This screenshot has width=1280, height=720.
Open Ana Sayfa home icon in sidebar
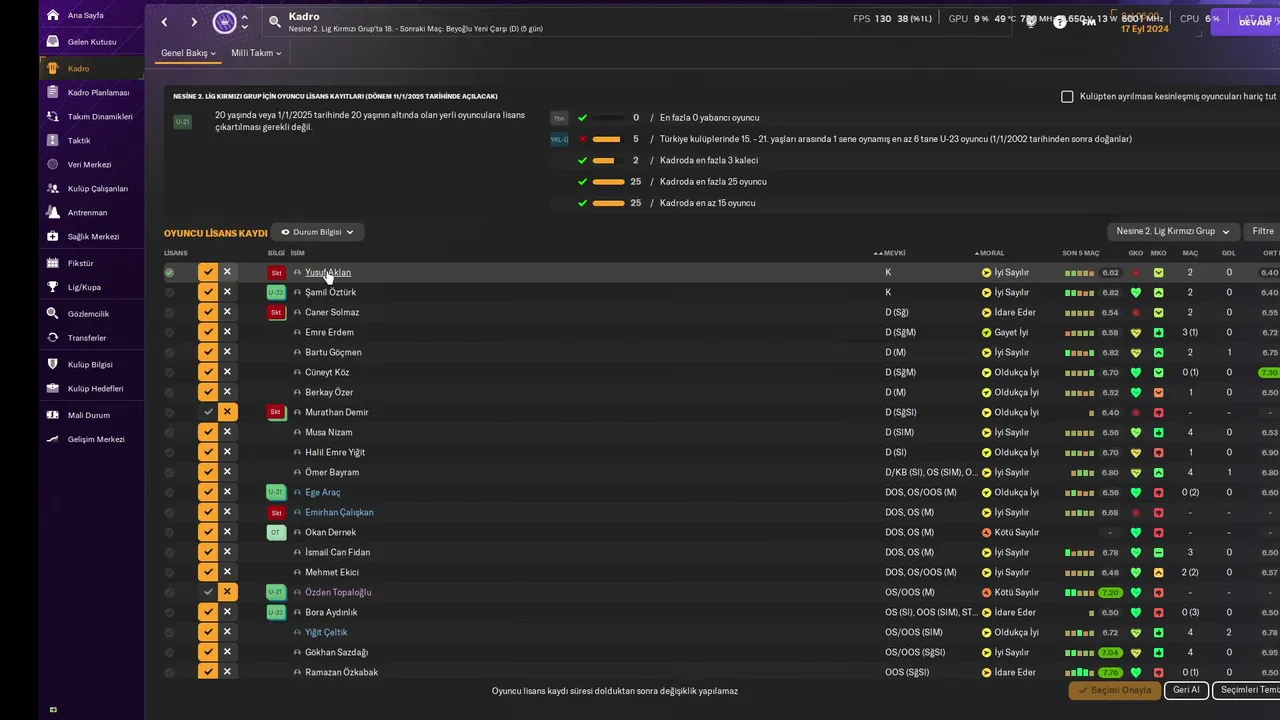[x=52, y=16]
